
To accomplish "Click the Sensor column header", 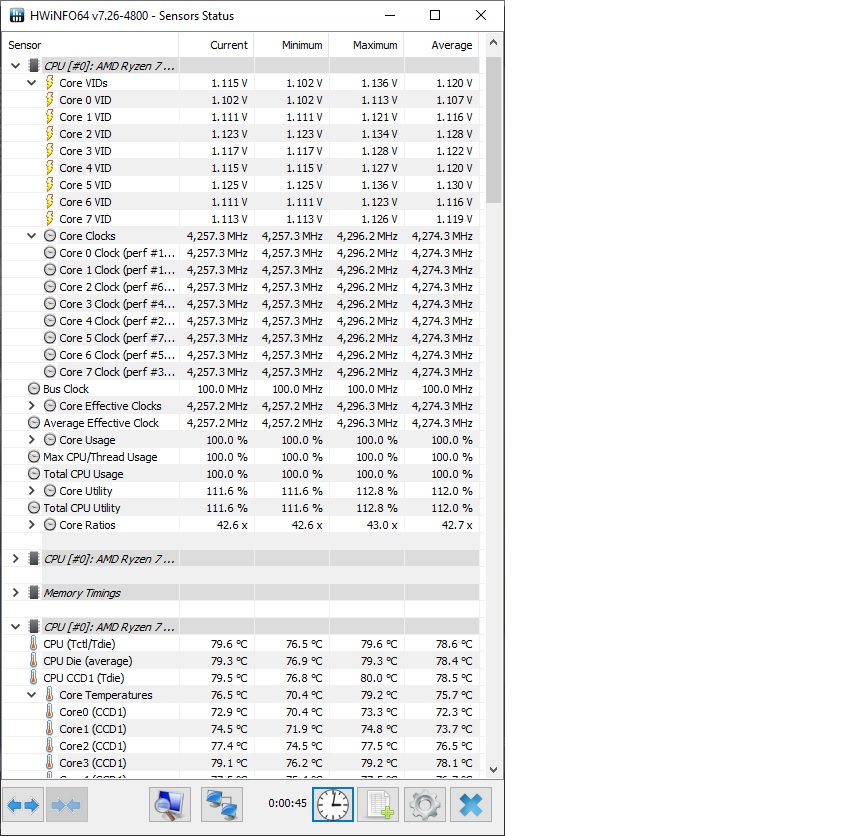I will tap(90, 45).
